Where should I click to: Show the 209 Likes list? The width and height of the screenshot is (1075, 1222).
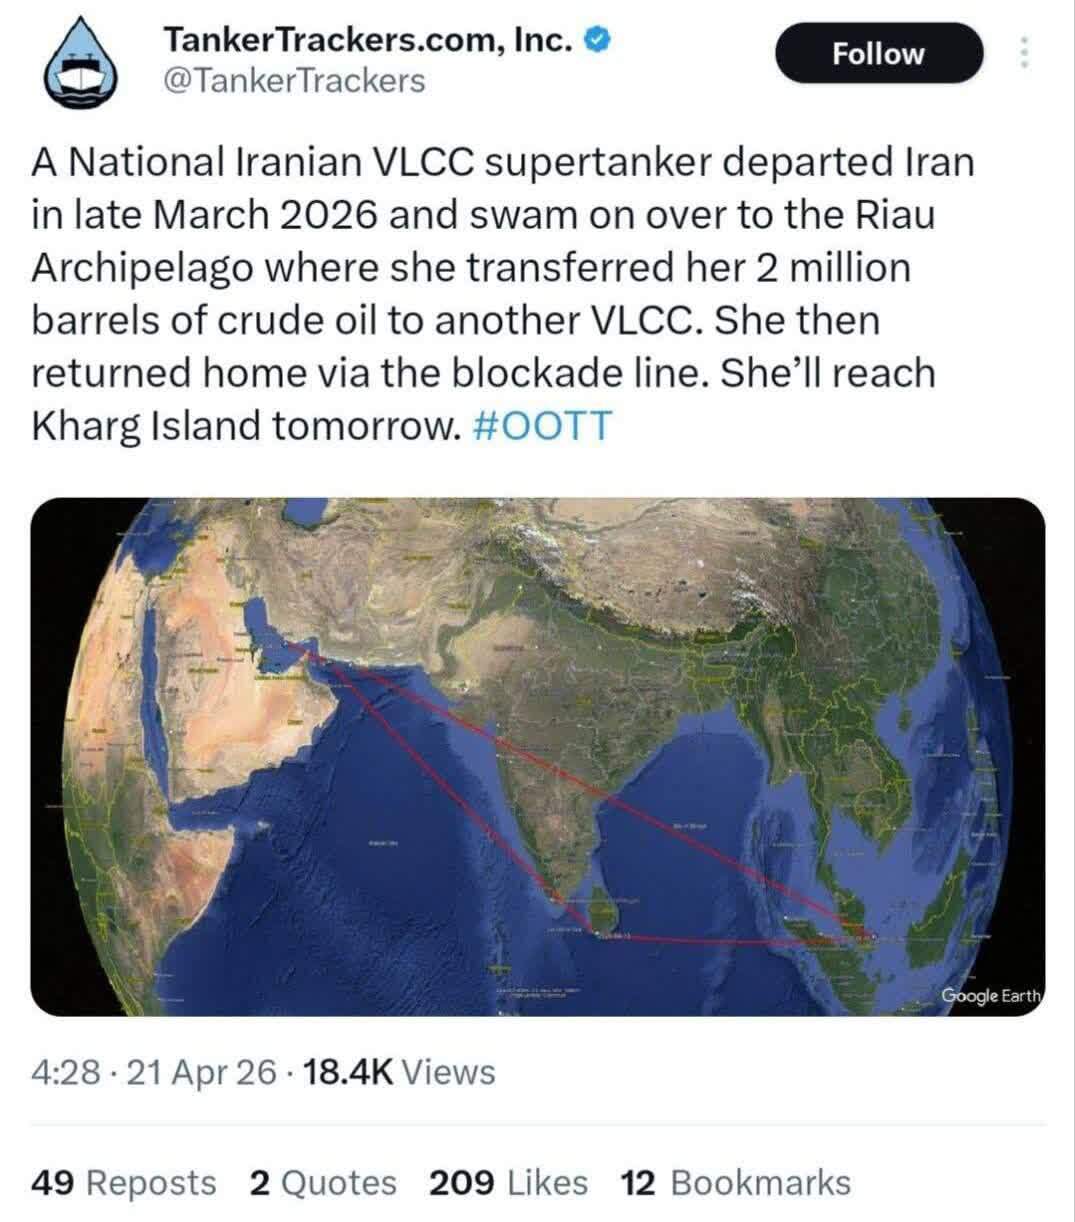pos(508,1183)
